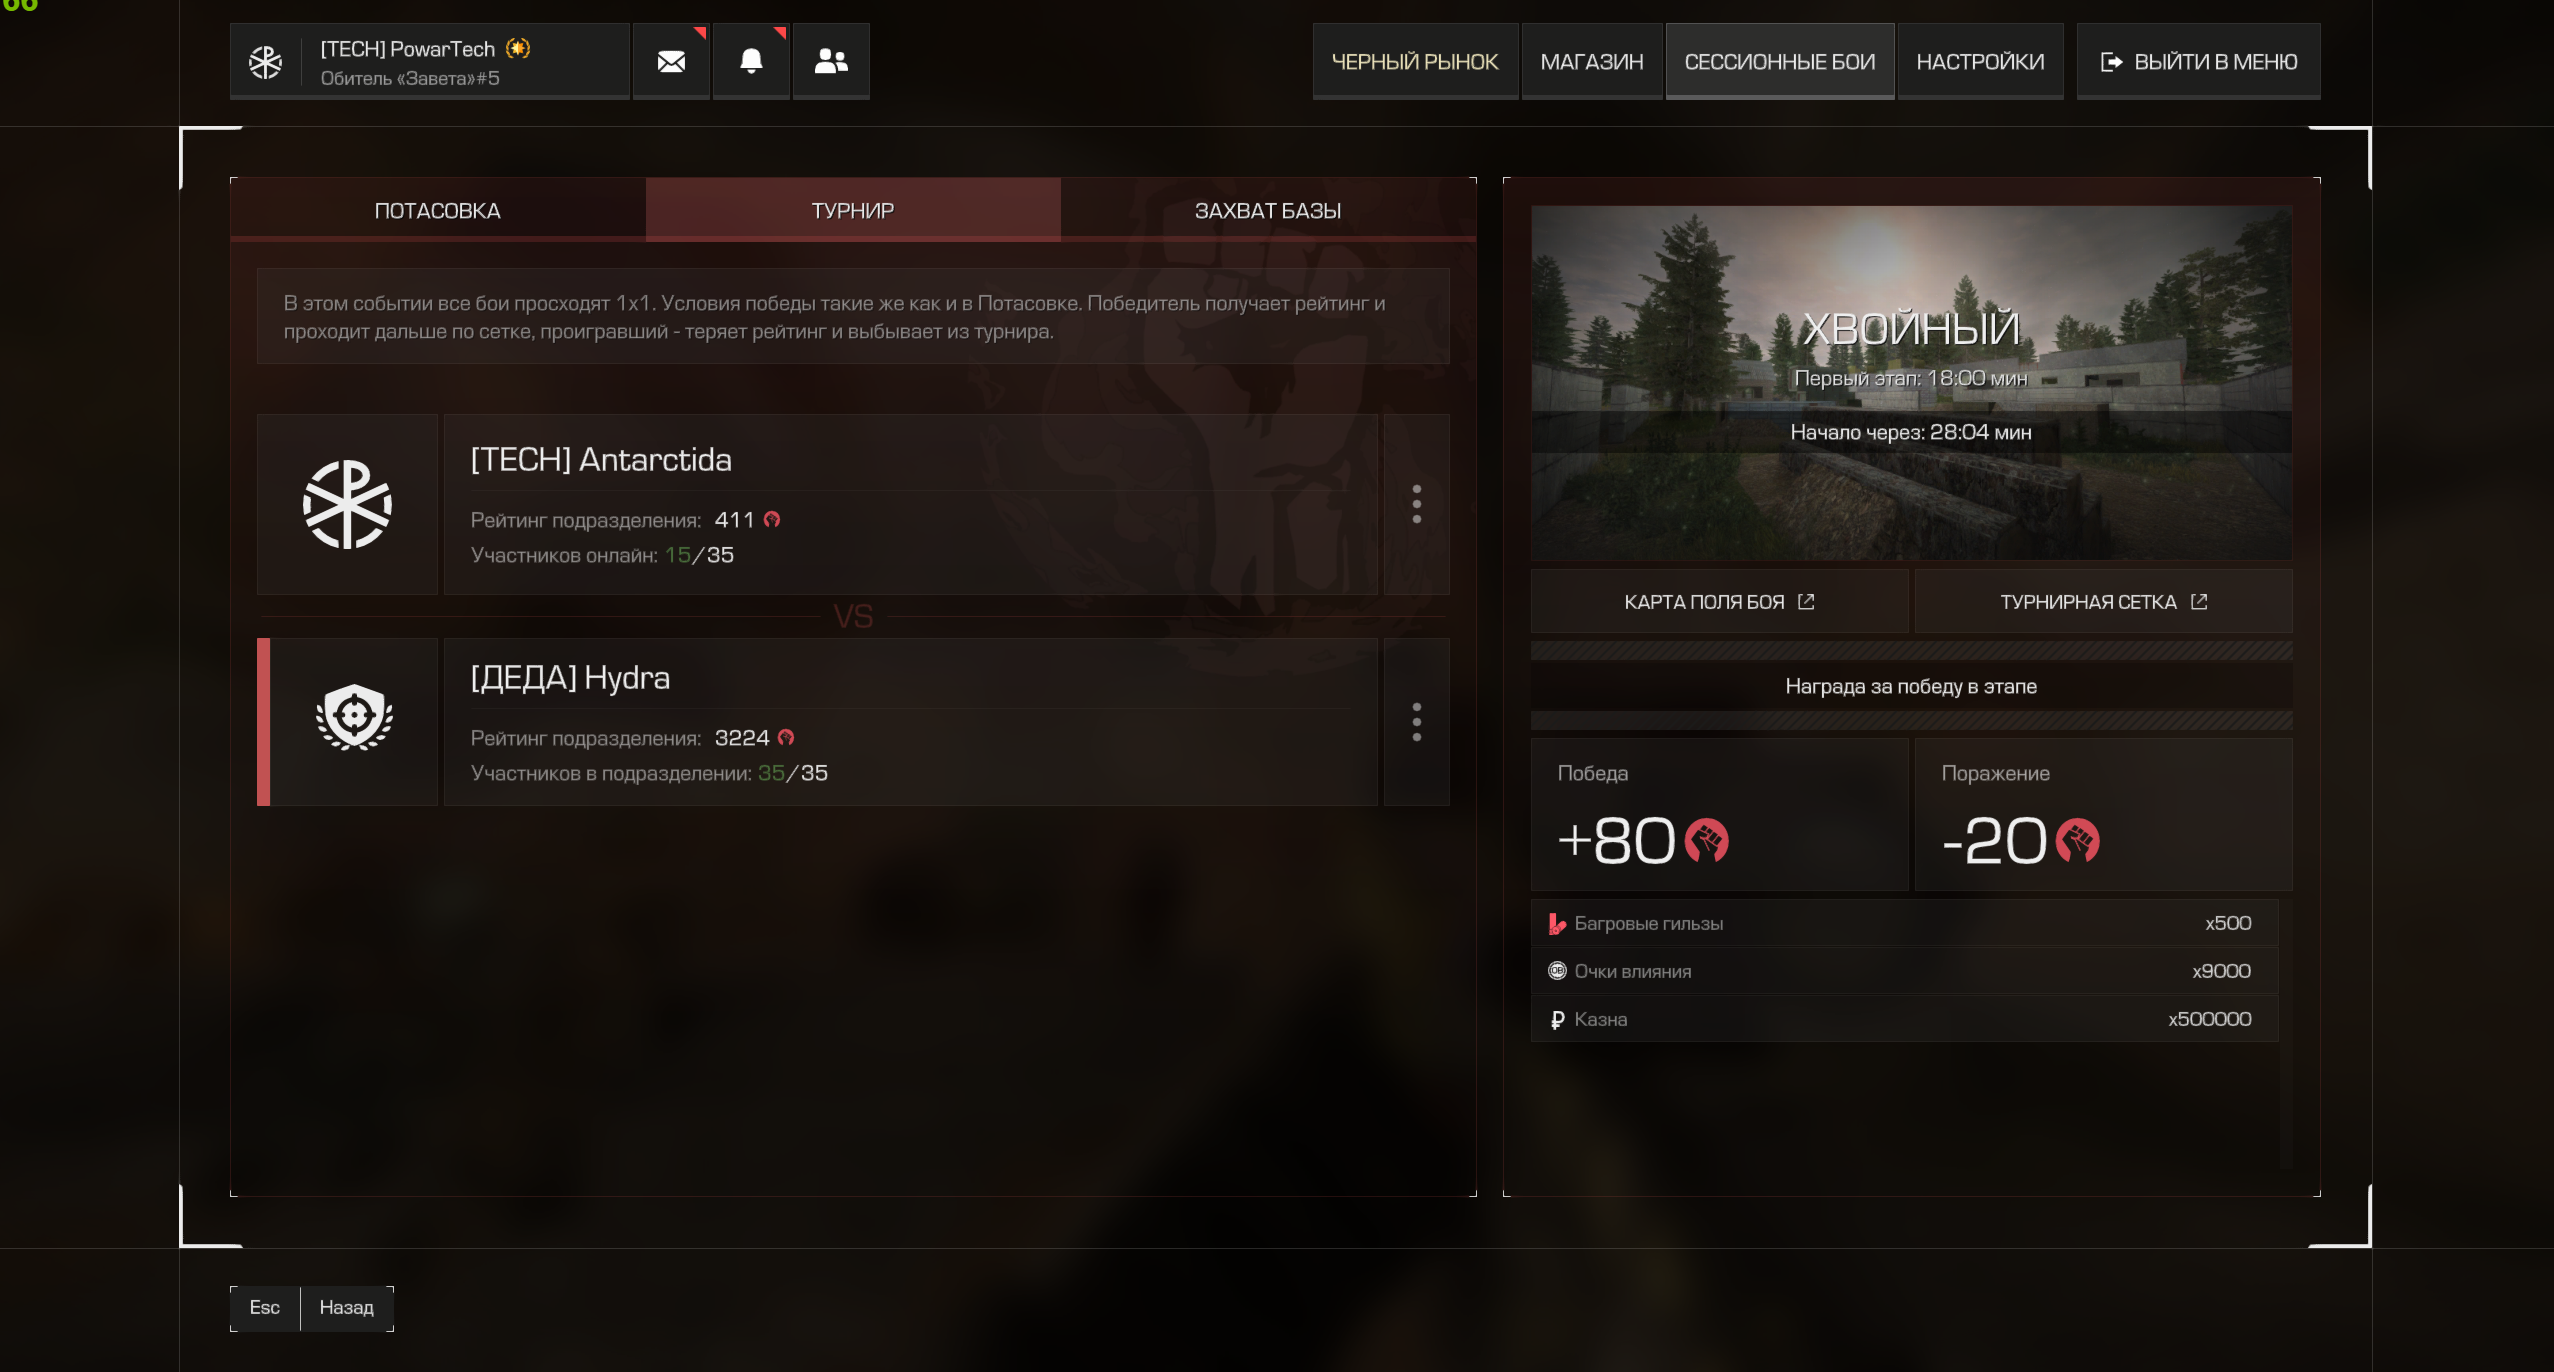Click the red fist icon next to -20
This screenshot has width=2554, height=1372.
point(2077,840)
